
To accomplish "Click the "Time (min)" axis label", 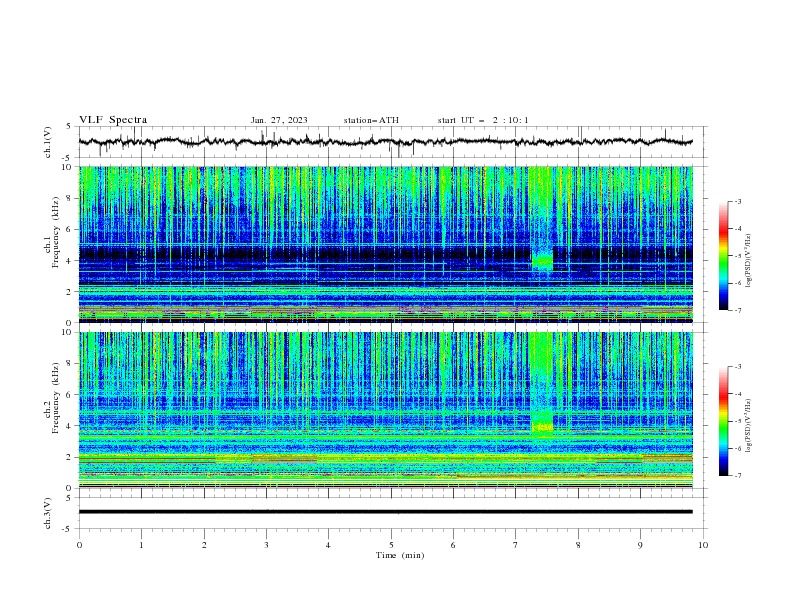I will (400, 555).
